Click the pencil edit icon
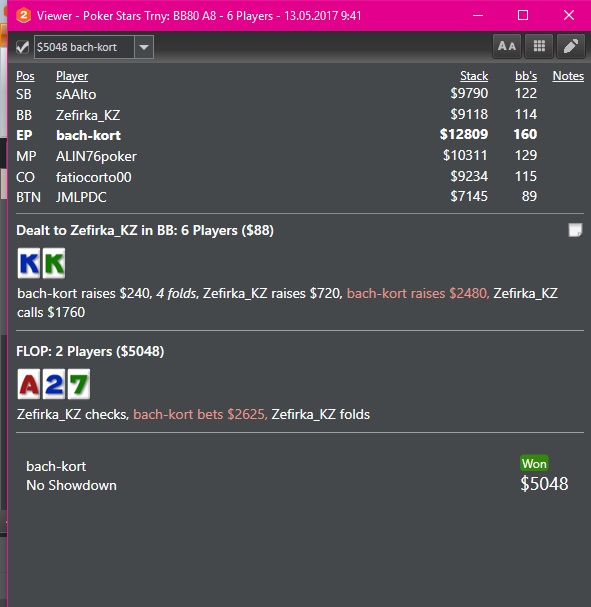This screenshot has height=607, width=591. coord(571,46)
